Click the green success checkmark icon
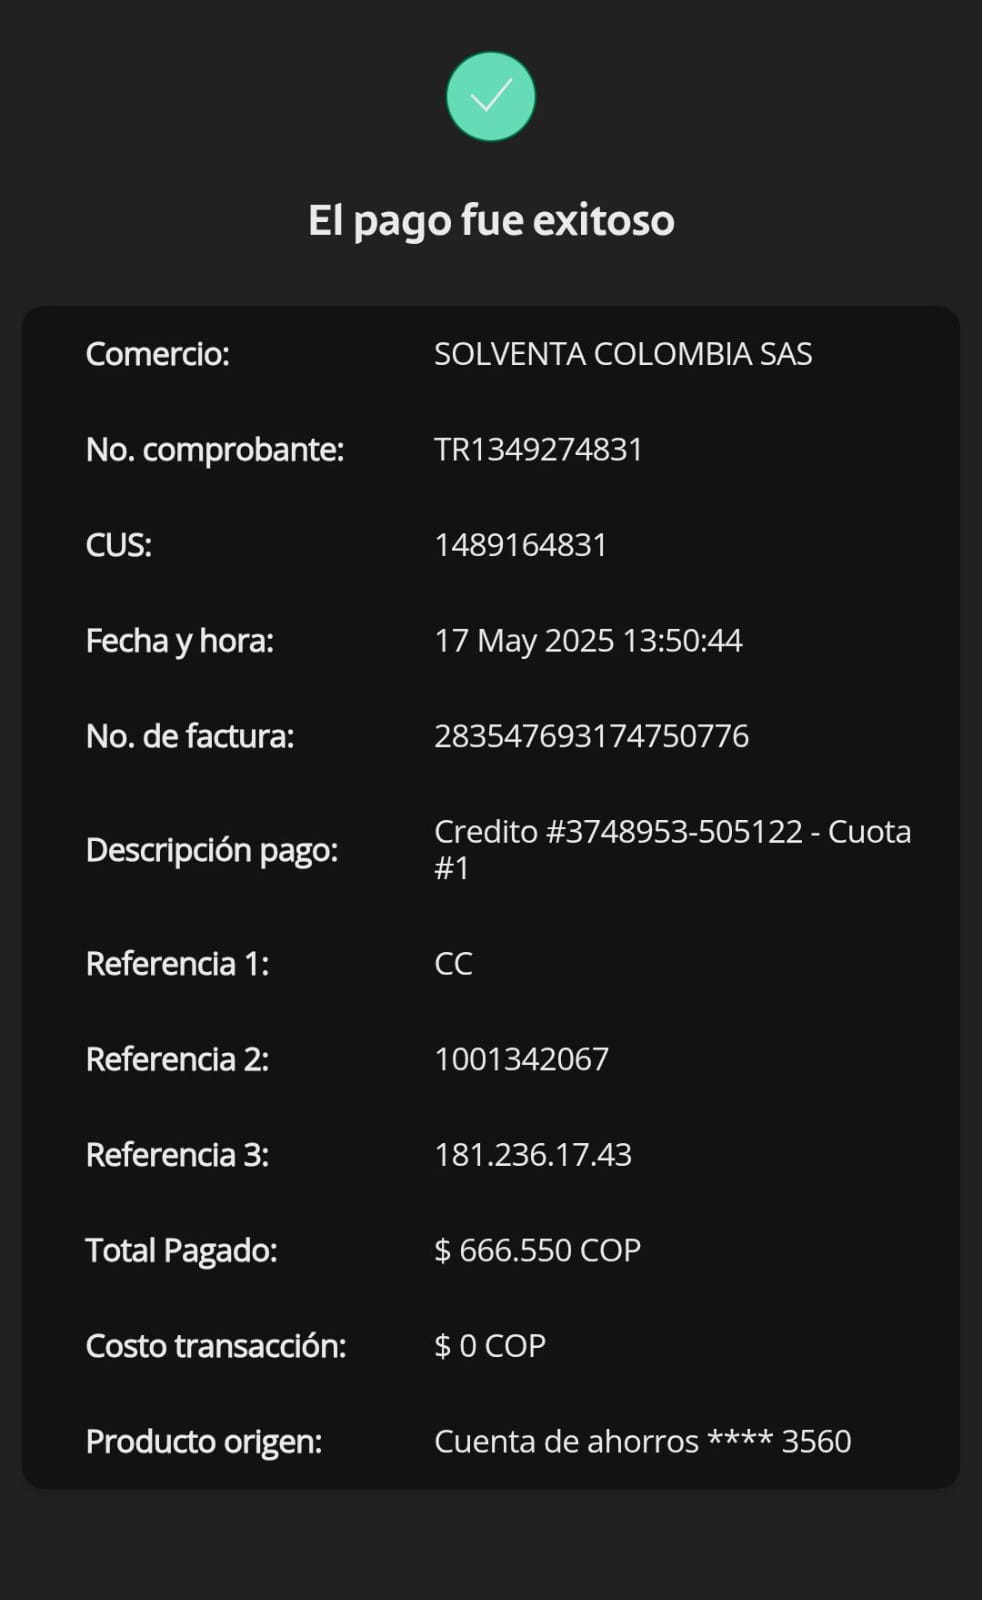The image size is (982, 1600). 490,97
